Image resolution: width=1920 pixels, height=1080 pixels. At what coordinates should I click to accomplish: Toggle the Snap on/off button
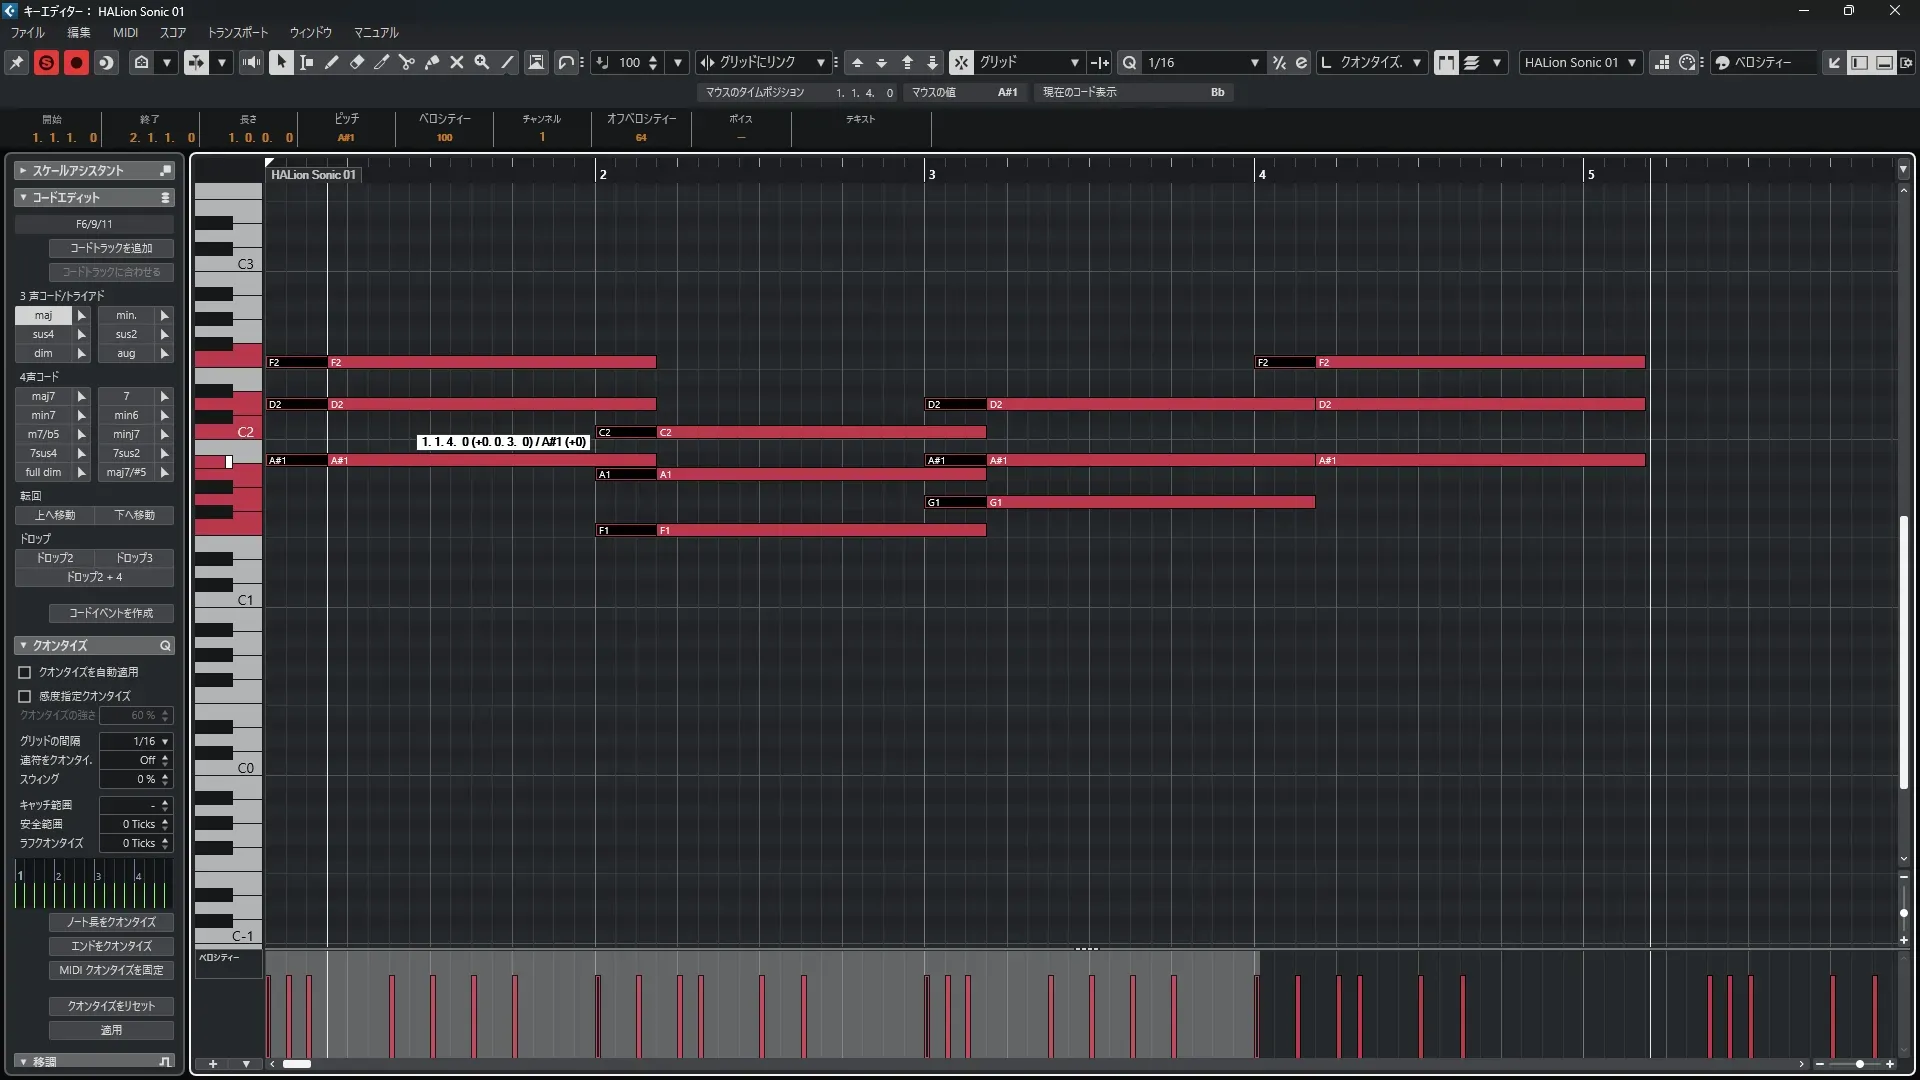click(960, 62)
